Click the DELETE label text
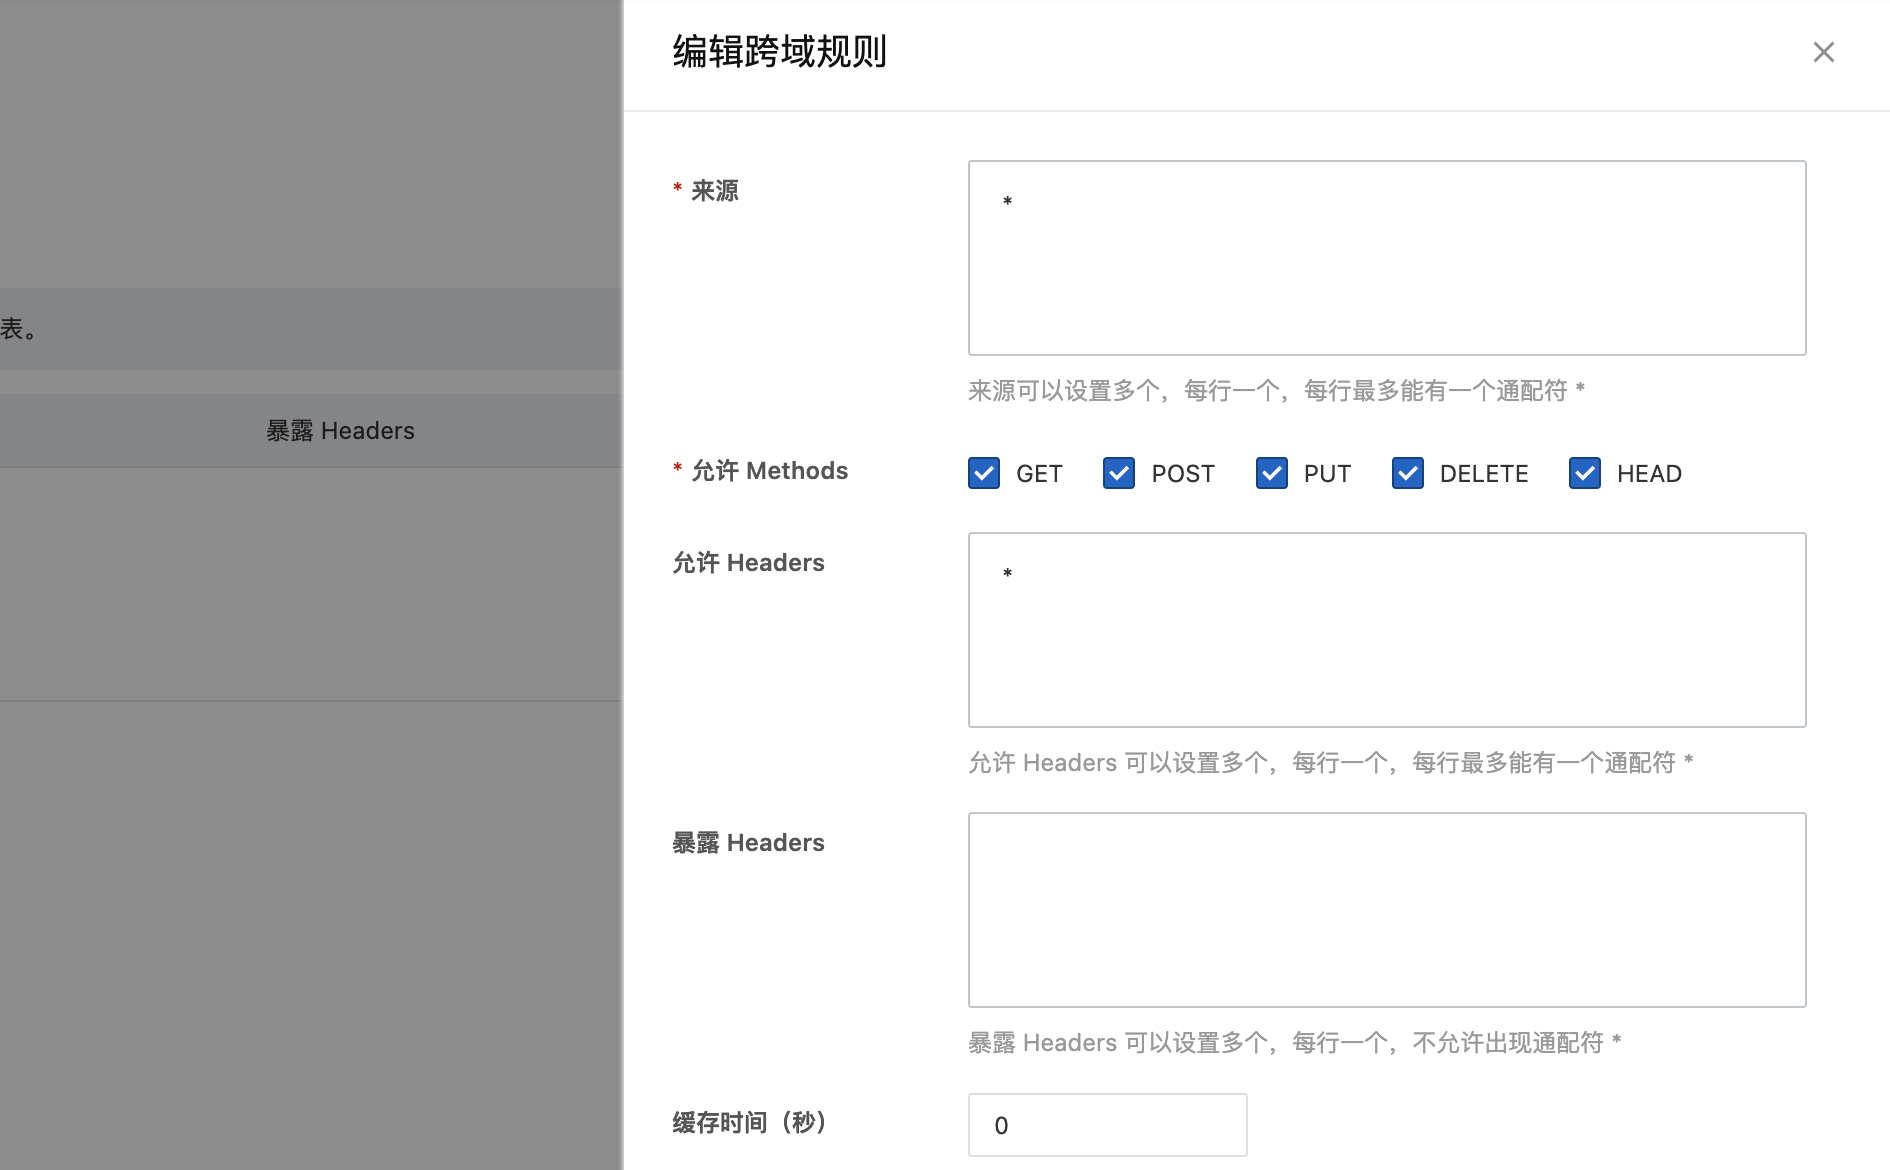 pyautogui.click(x=1483, y=474)
